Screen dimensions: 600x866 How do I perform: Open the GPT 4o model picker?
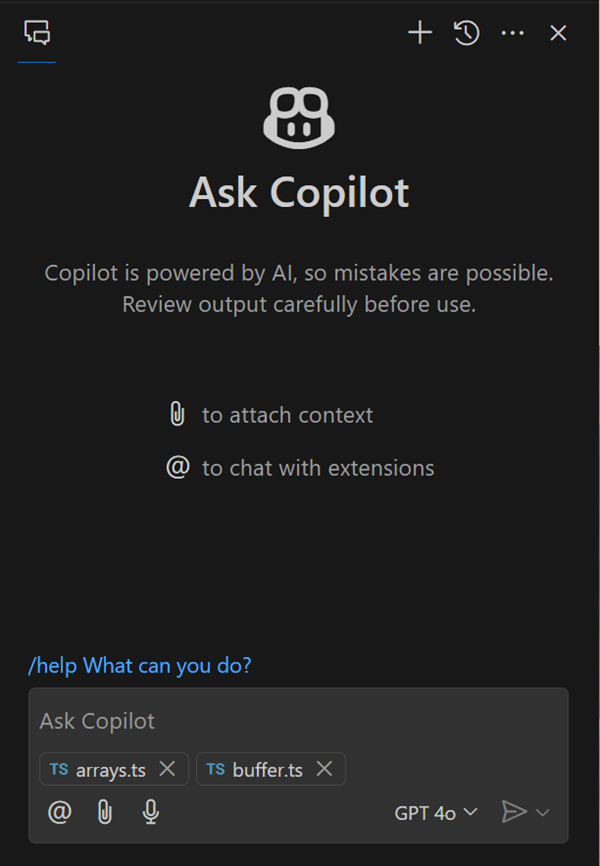(x=436, y=813)
